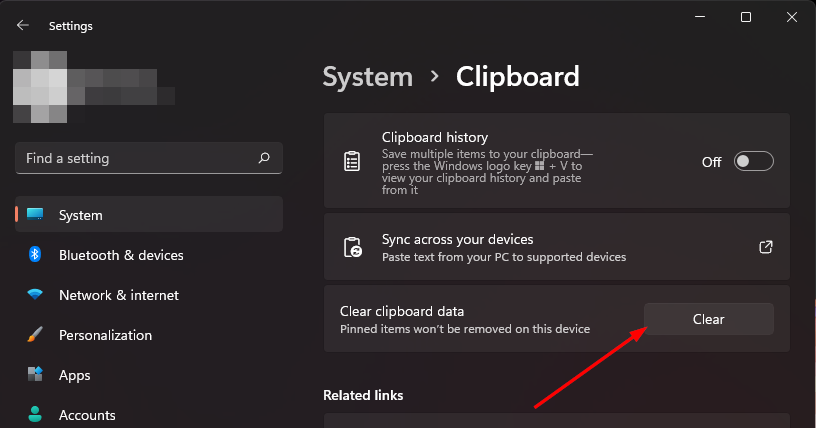This screenshot has height=428, width=816.
Task: Click the search magnifier icon
Action: 264,158
